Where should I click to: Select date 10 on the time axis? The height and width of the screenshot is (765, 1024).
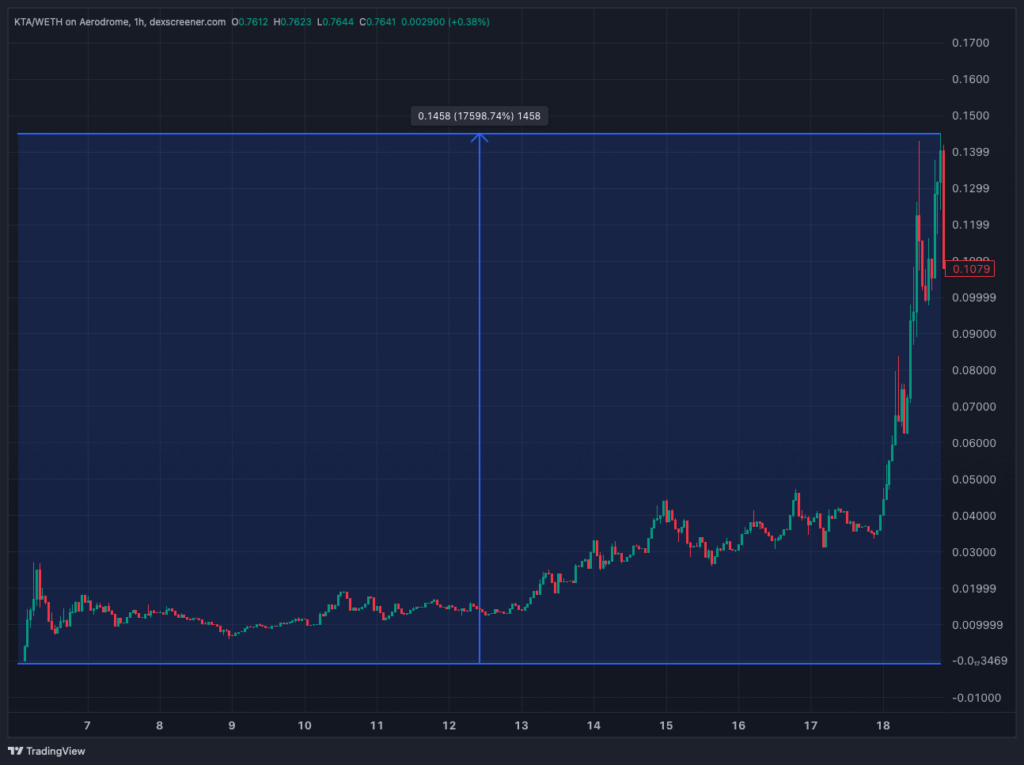click(x=304, y=726)
